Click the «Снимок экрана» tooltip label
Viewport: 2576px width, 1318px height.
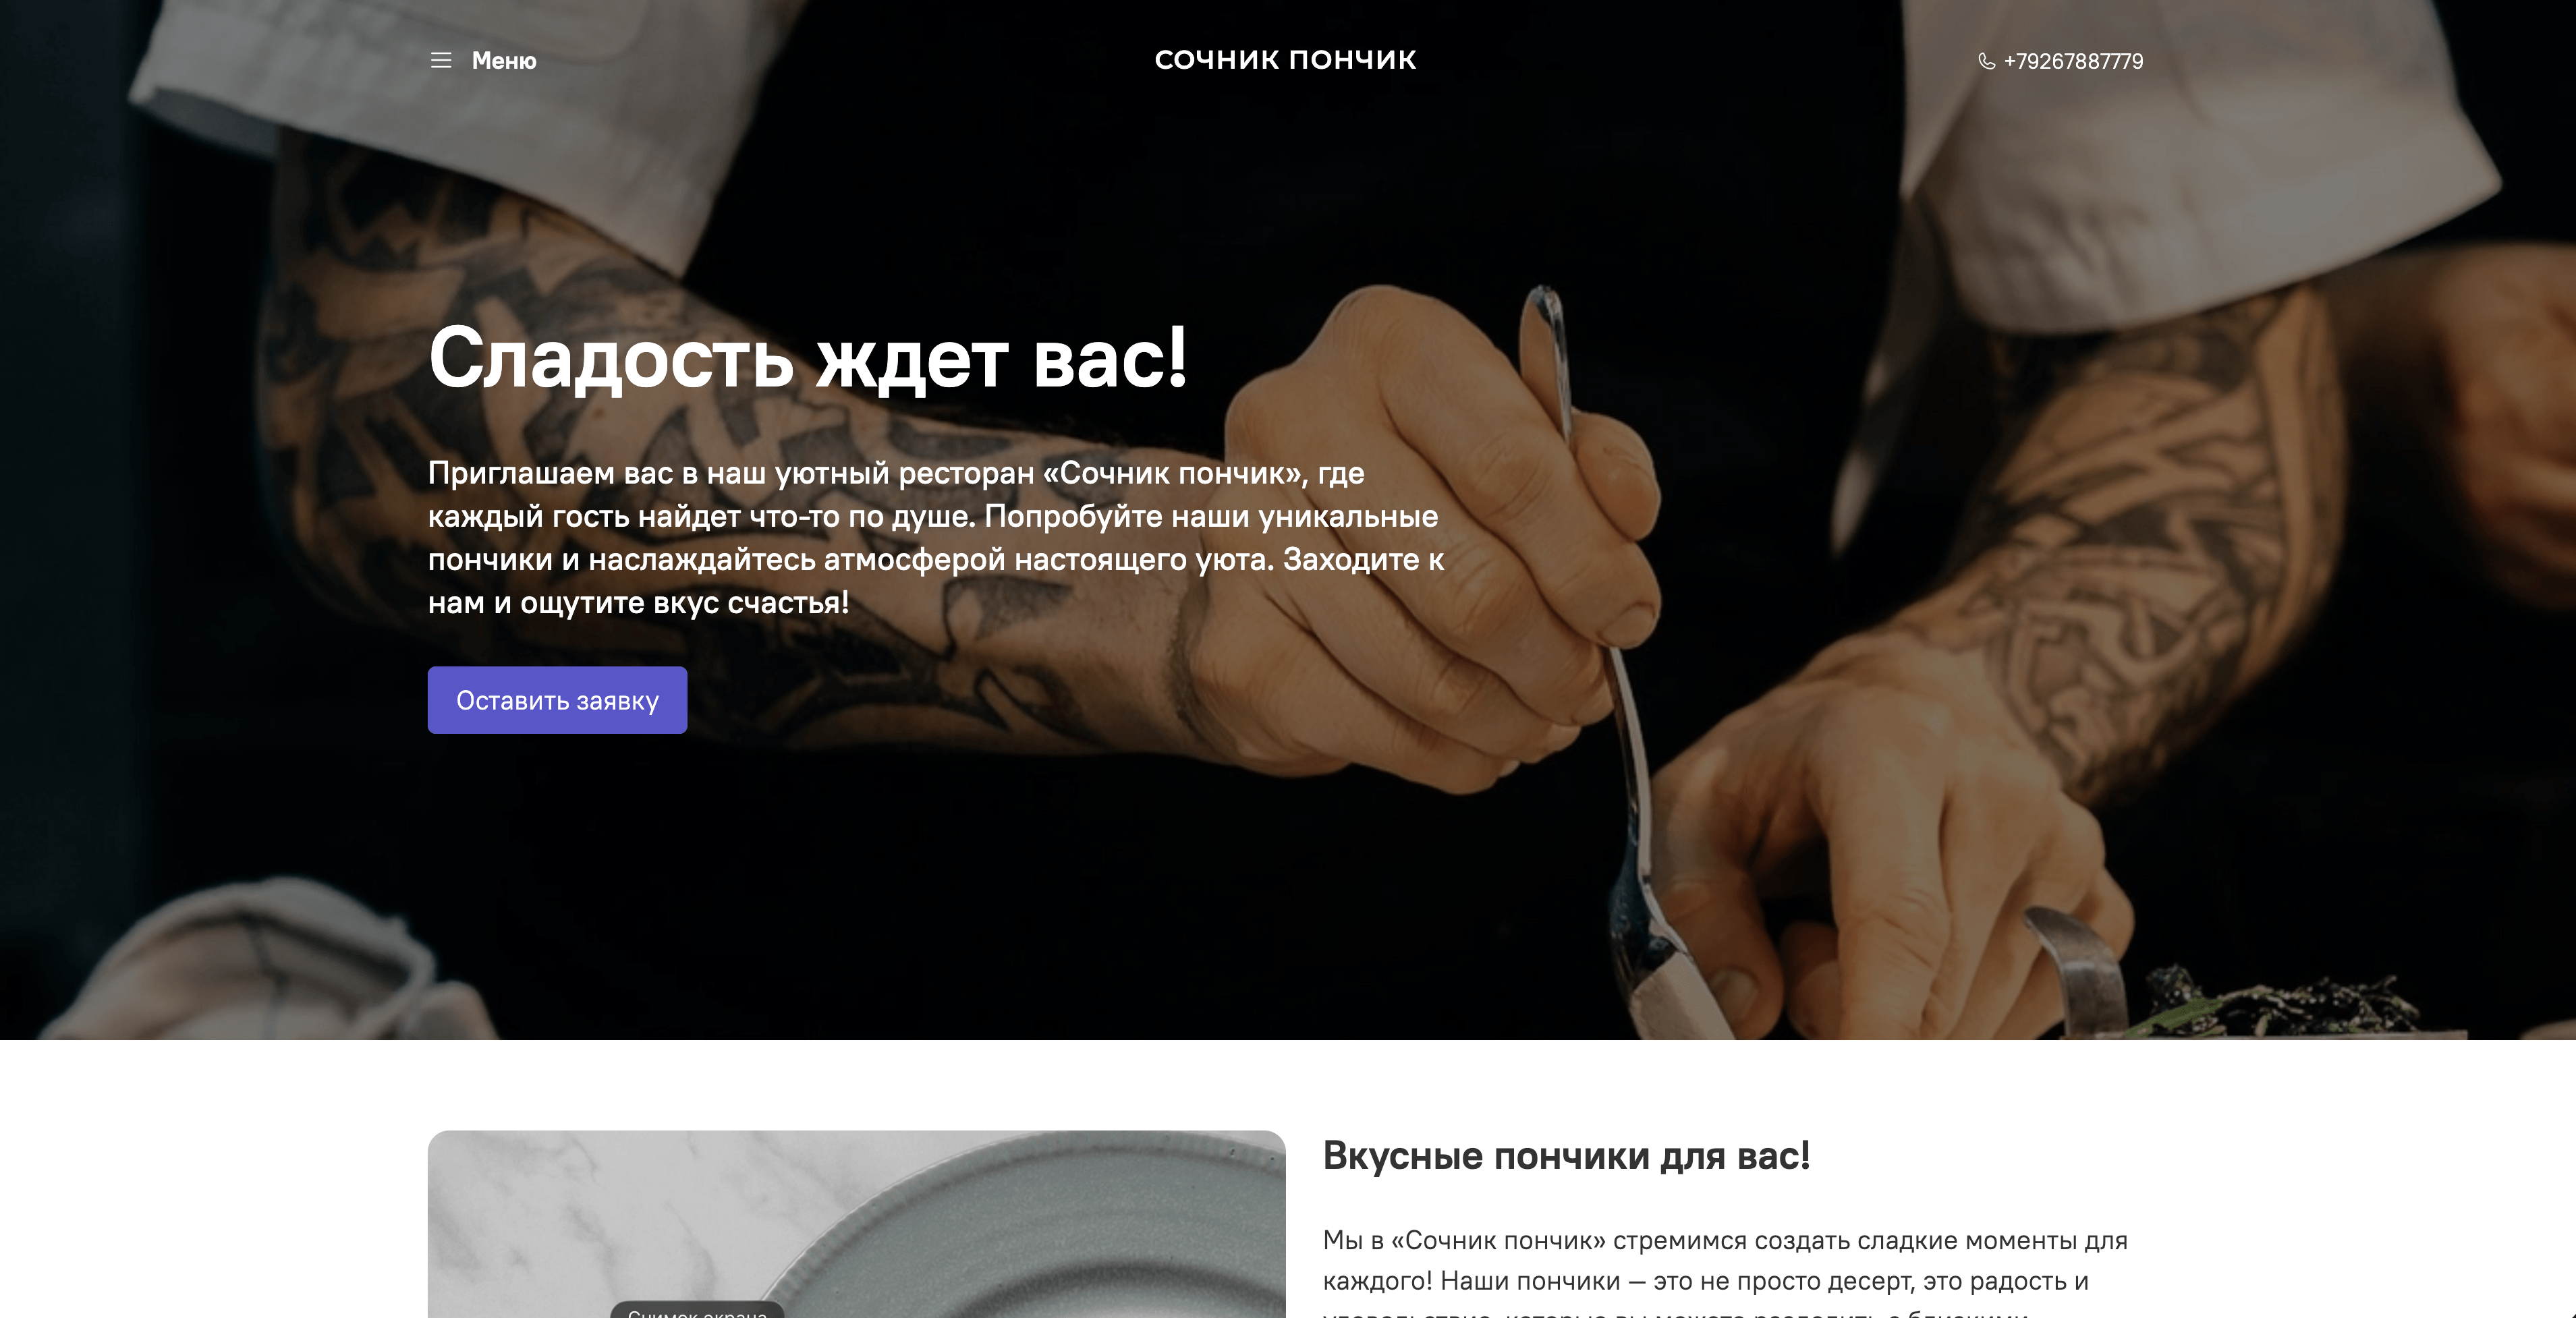pos(697,1311)
